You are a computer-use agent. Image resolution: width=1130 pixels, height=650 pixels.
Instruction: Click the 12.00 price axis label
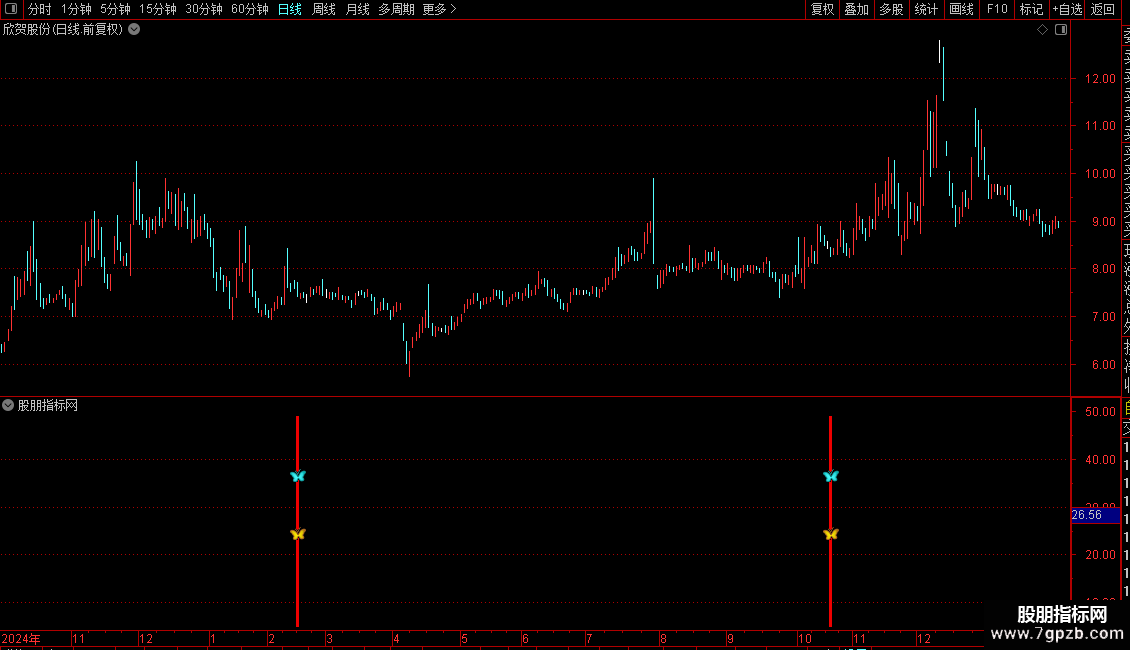pyautogui.click(x=1100, y=79)
